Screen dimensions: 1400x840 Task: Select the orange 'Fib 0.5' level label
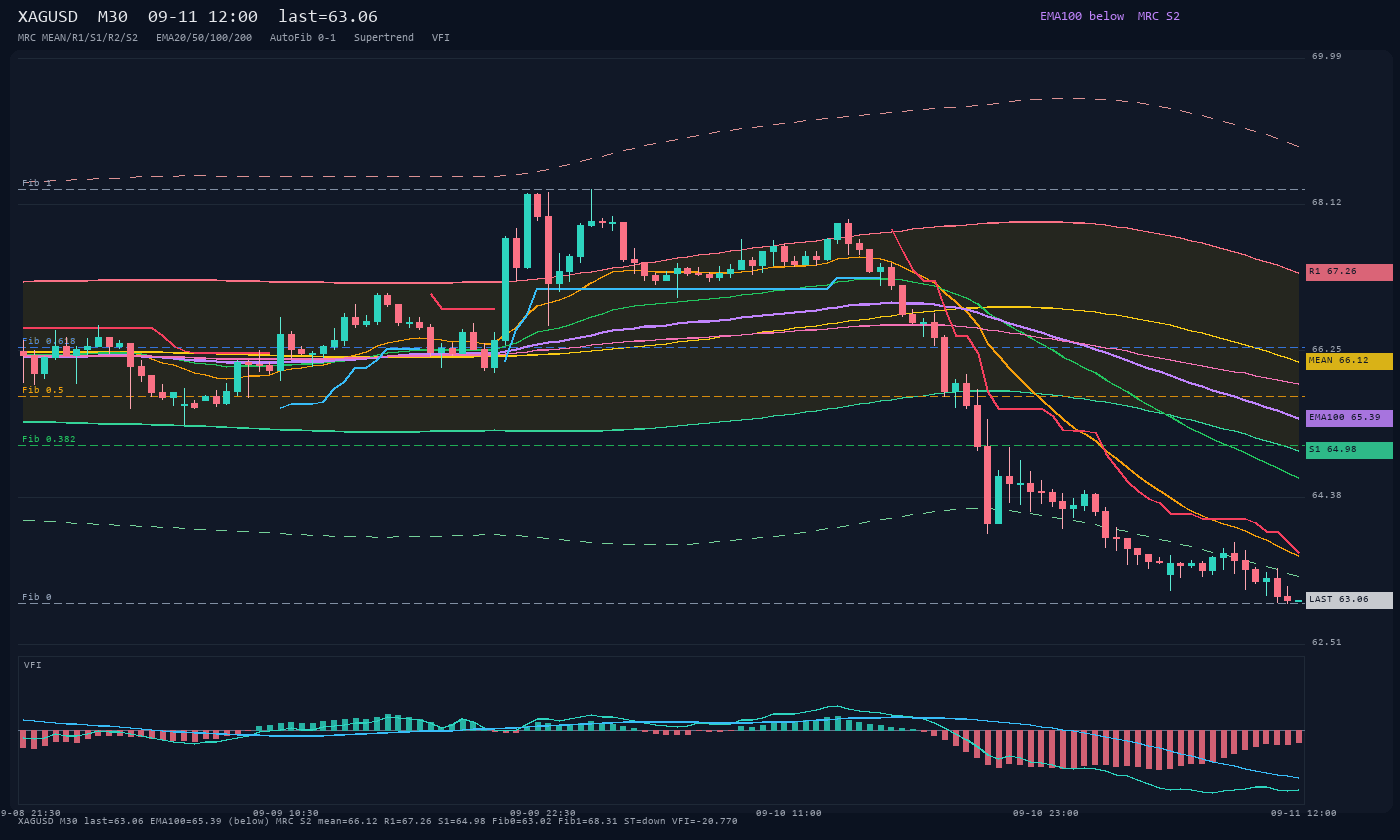click(43, 390)
